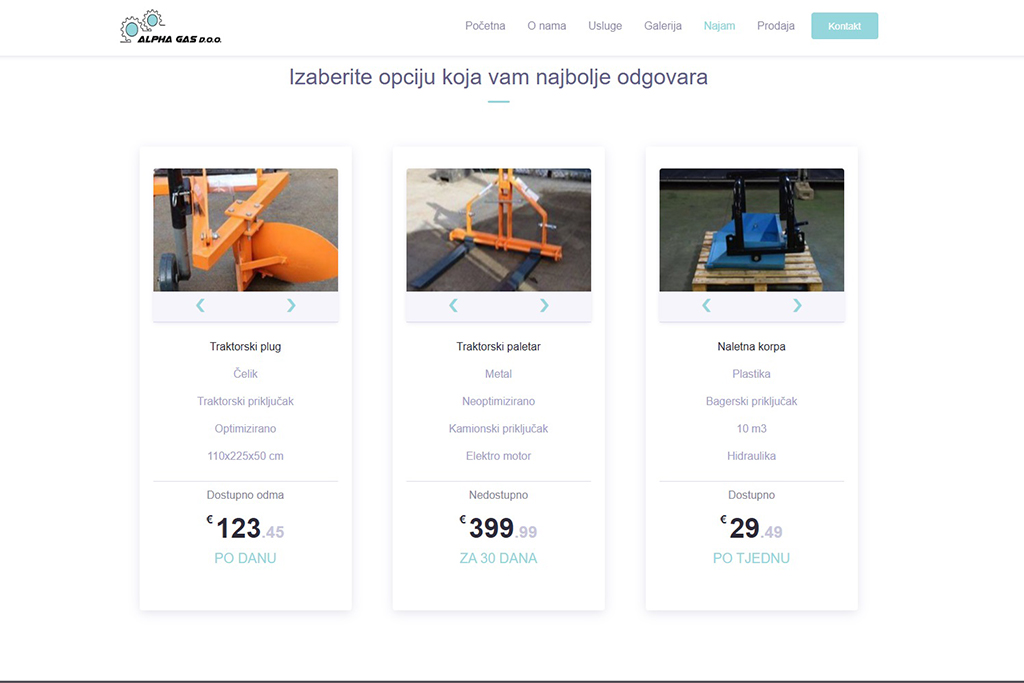The height and width of the screenshot is (683, 1024).
Task: Open the Početna page
Action: point(485,26)
